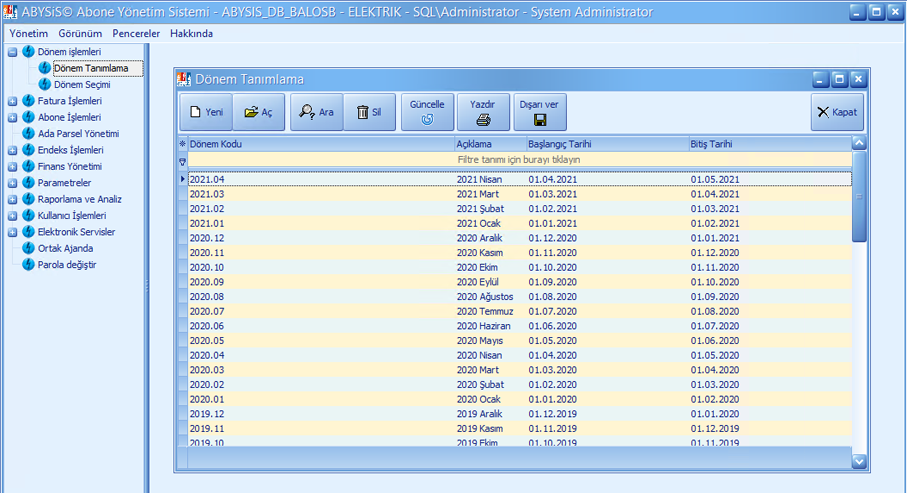Image resolution: width=907 pixels, height=493 pixels.
Task: Click the Yazdır printer icon
Action: (483, 120)
